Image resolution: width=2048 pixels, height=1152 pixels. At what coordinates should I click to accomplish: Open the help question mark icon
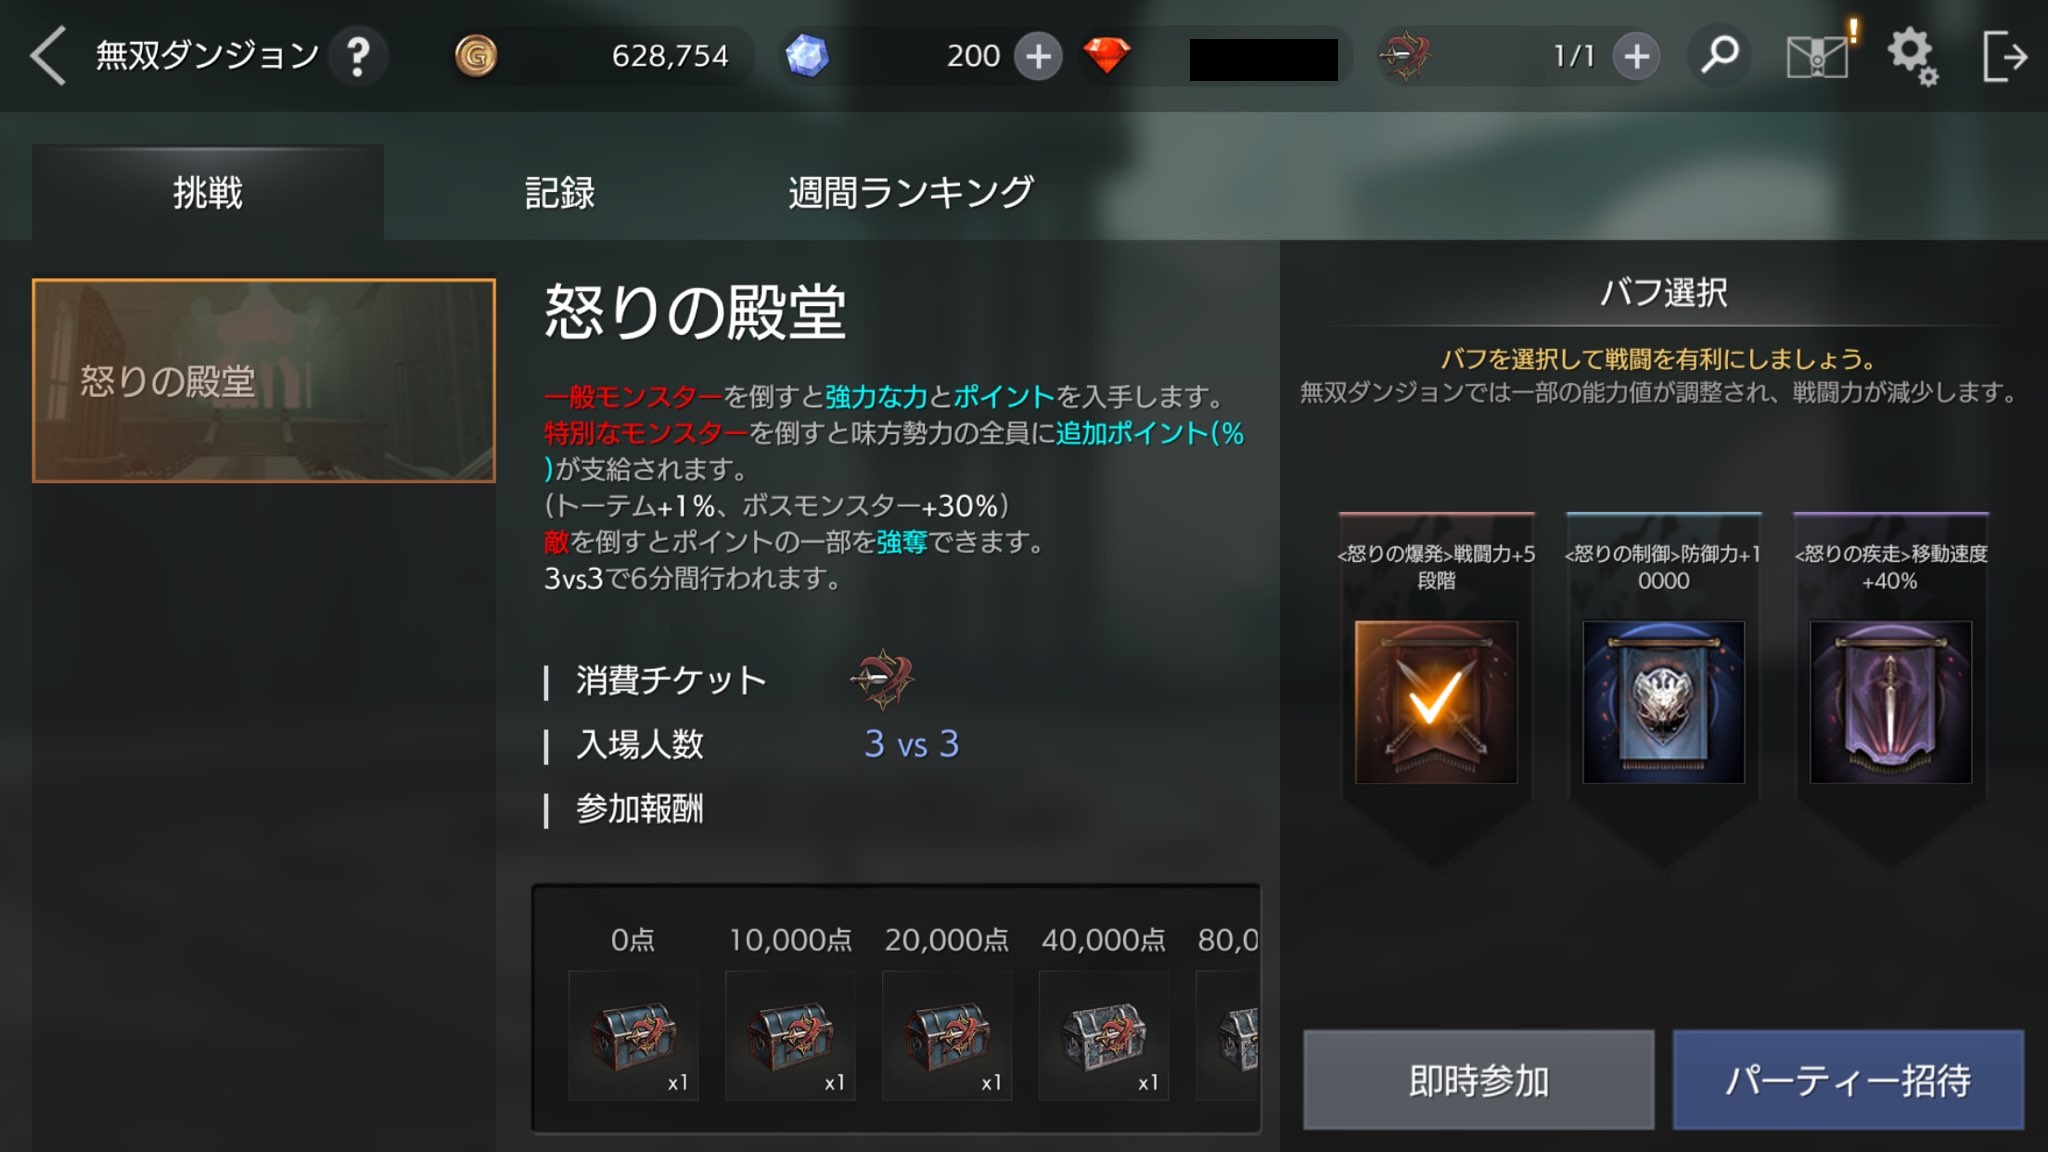coord(357,56)
